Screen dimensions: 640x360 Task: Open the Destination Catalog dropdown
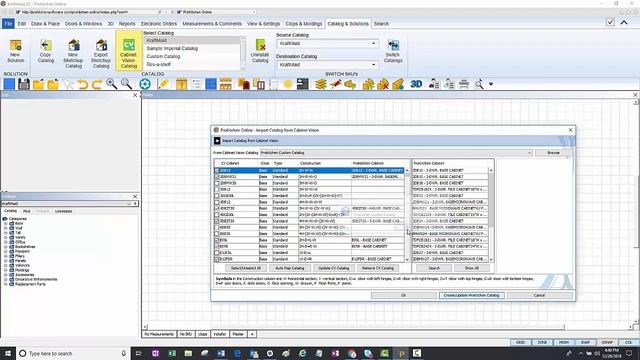click(373, 64)
